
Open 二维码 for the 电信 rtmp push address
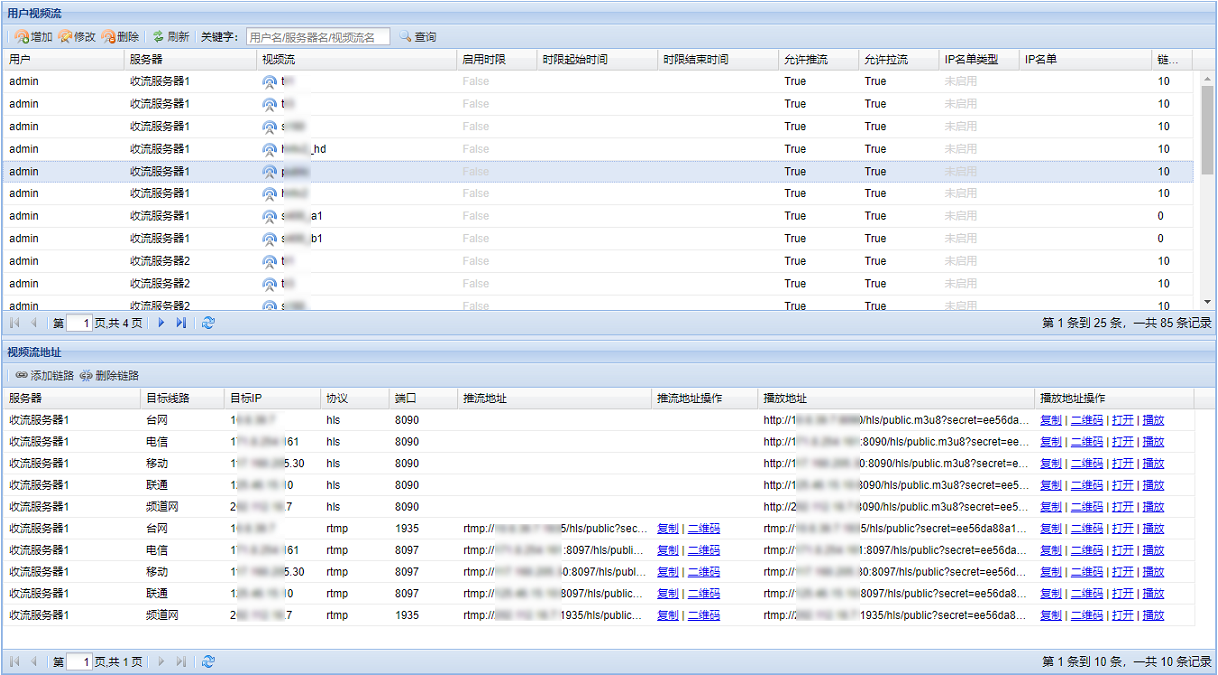(x=703, y=549)
